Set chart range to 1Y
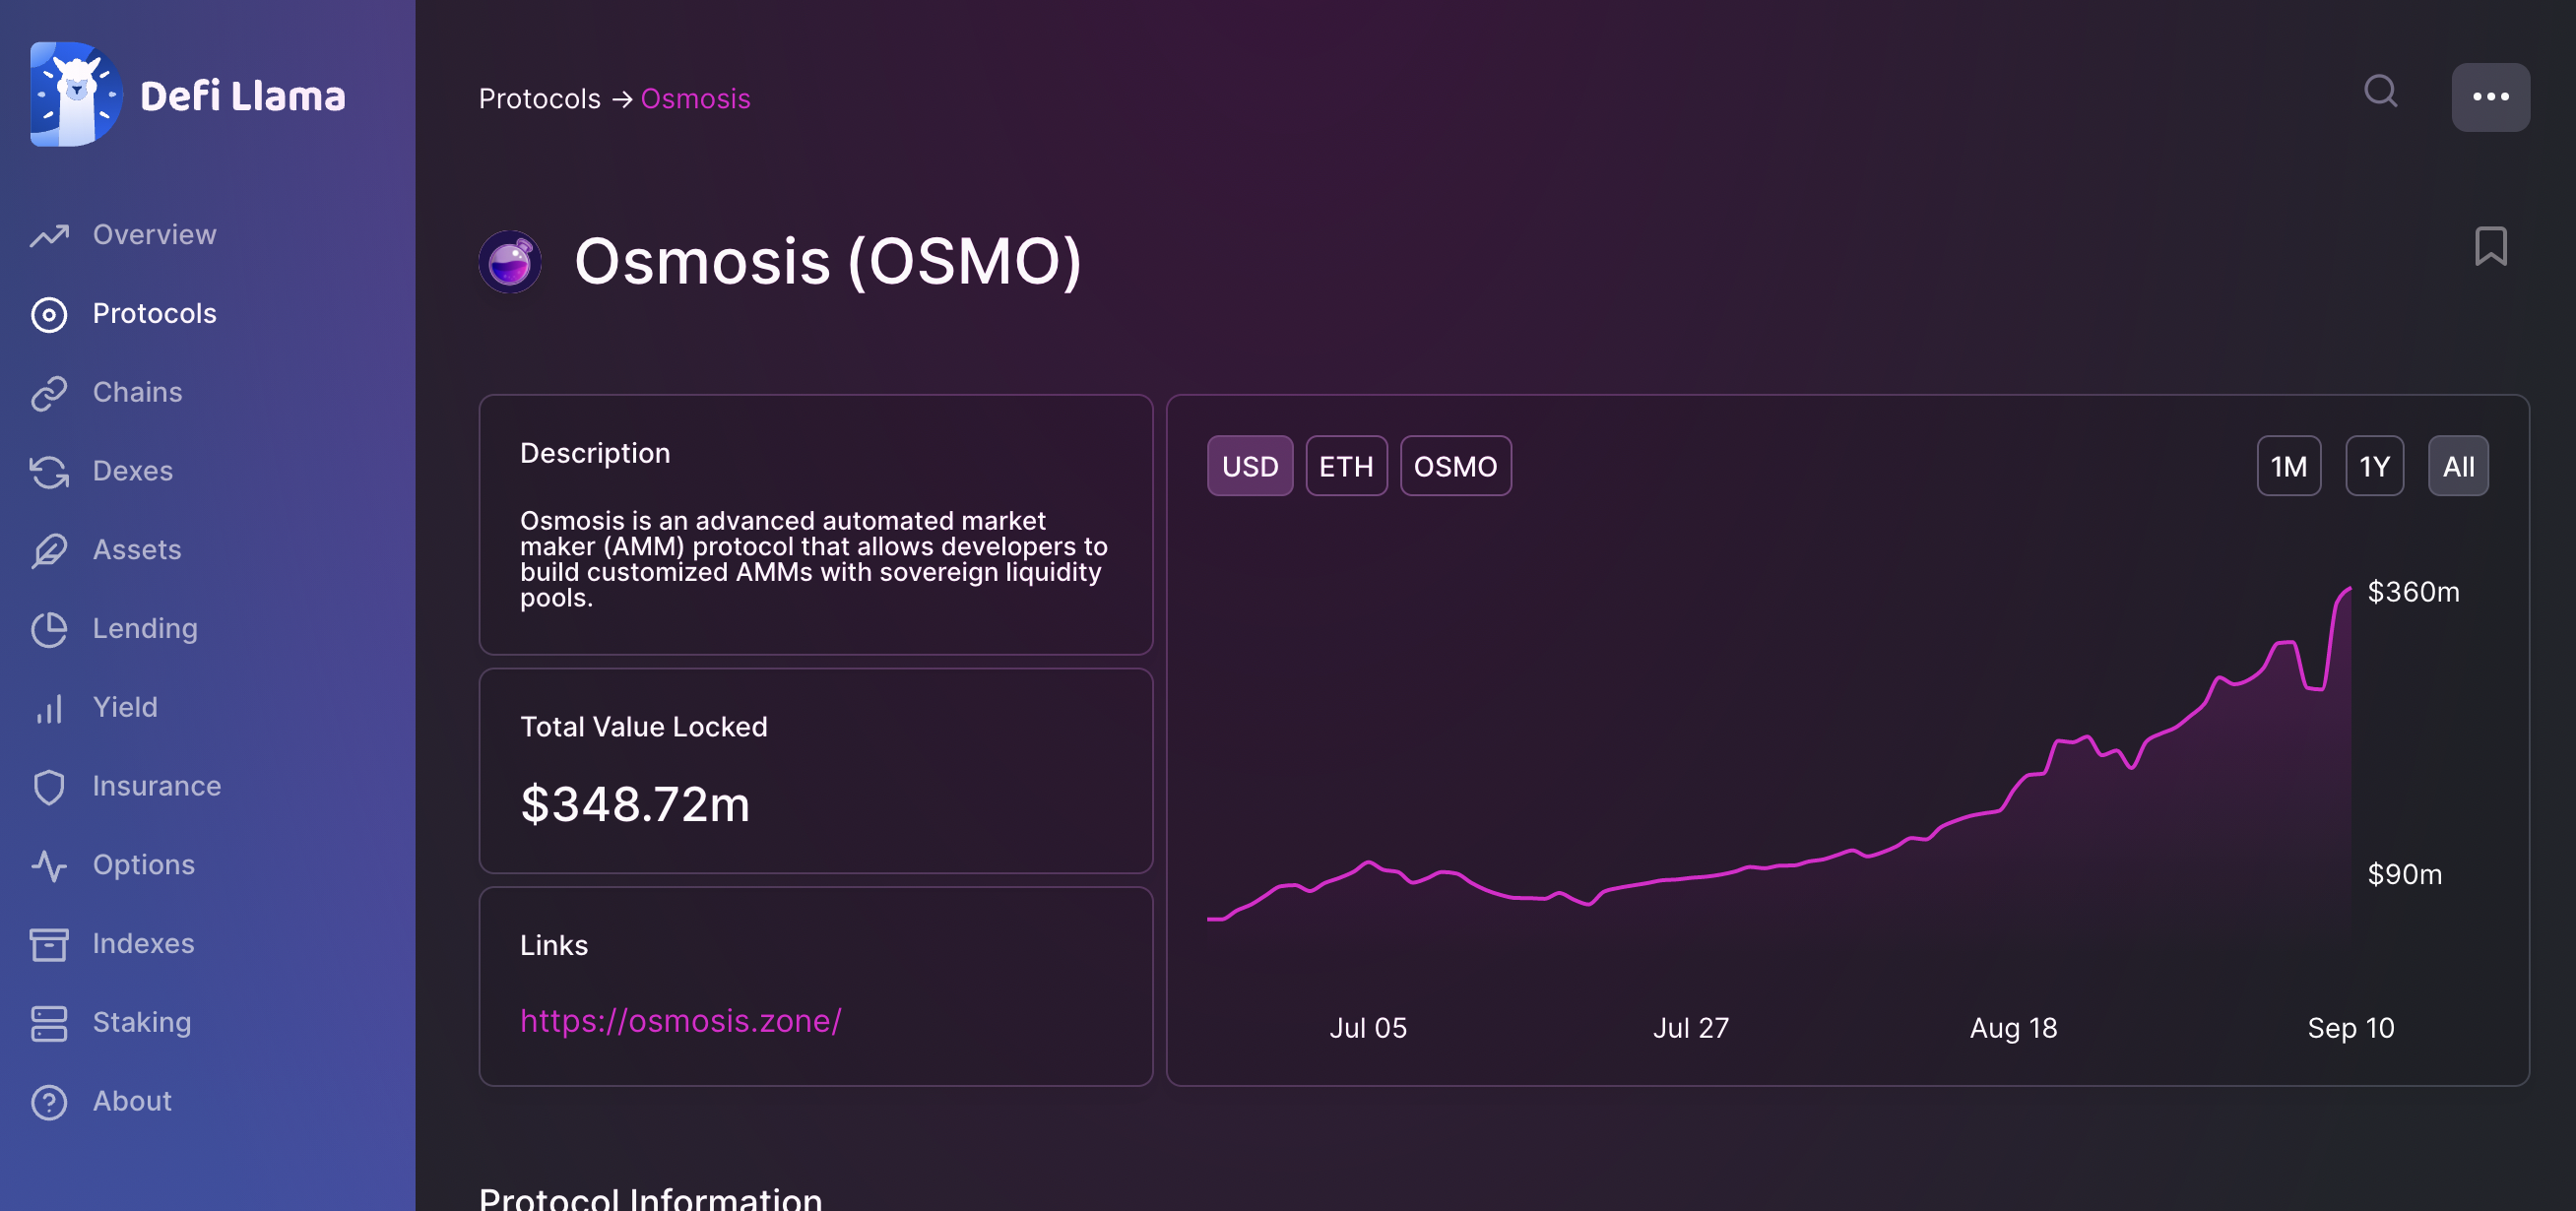 [2374, 466]
